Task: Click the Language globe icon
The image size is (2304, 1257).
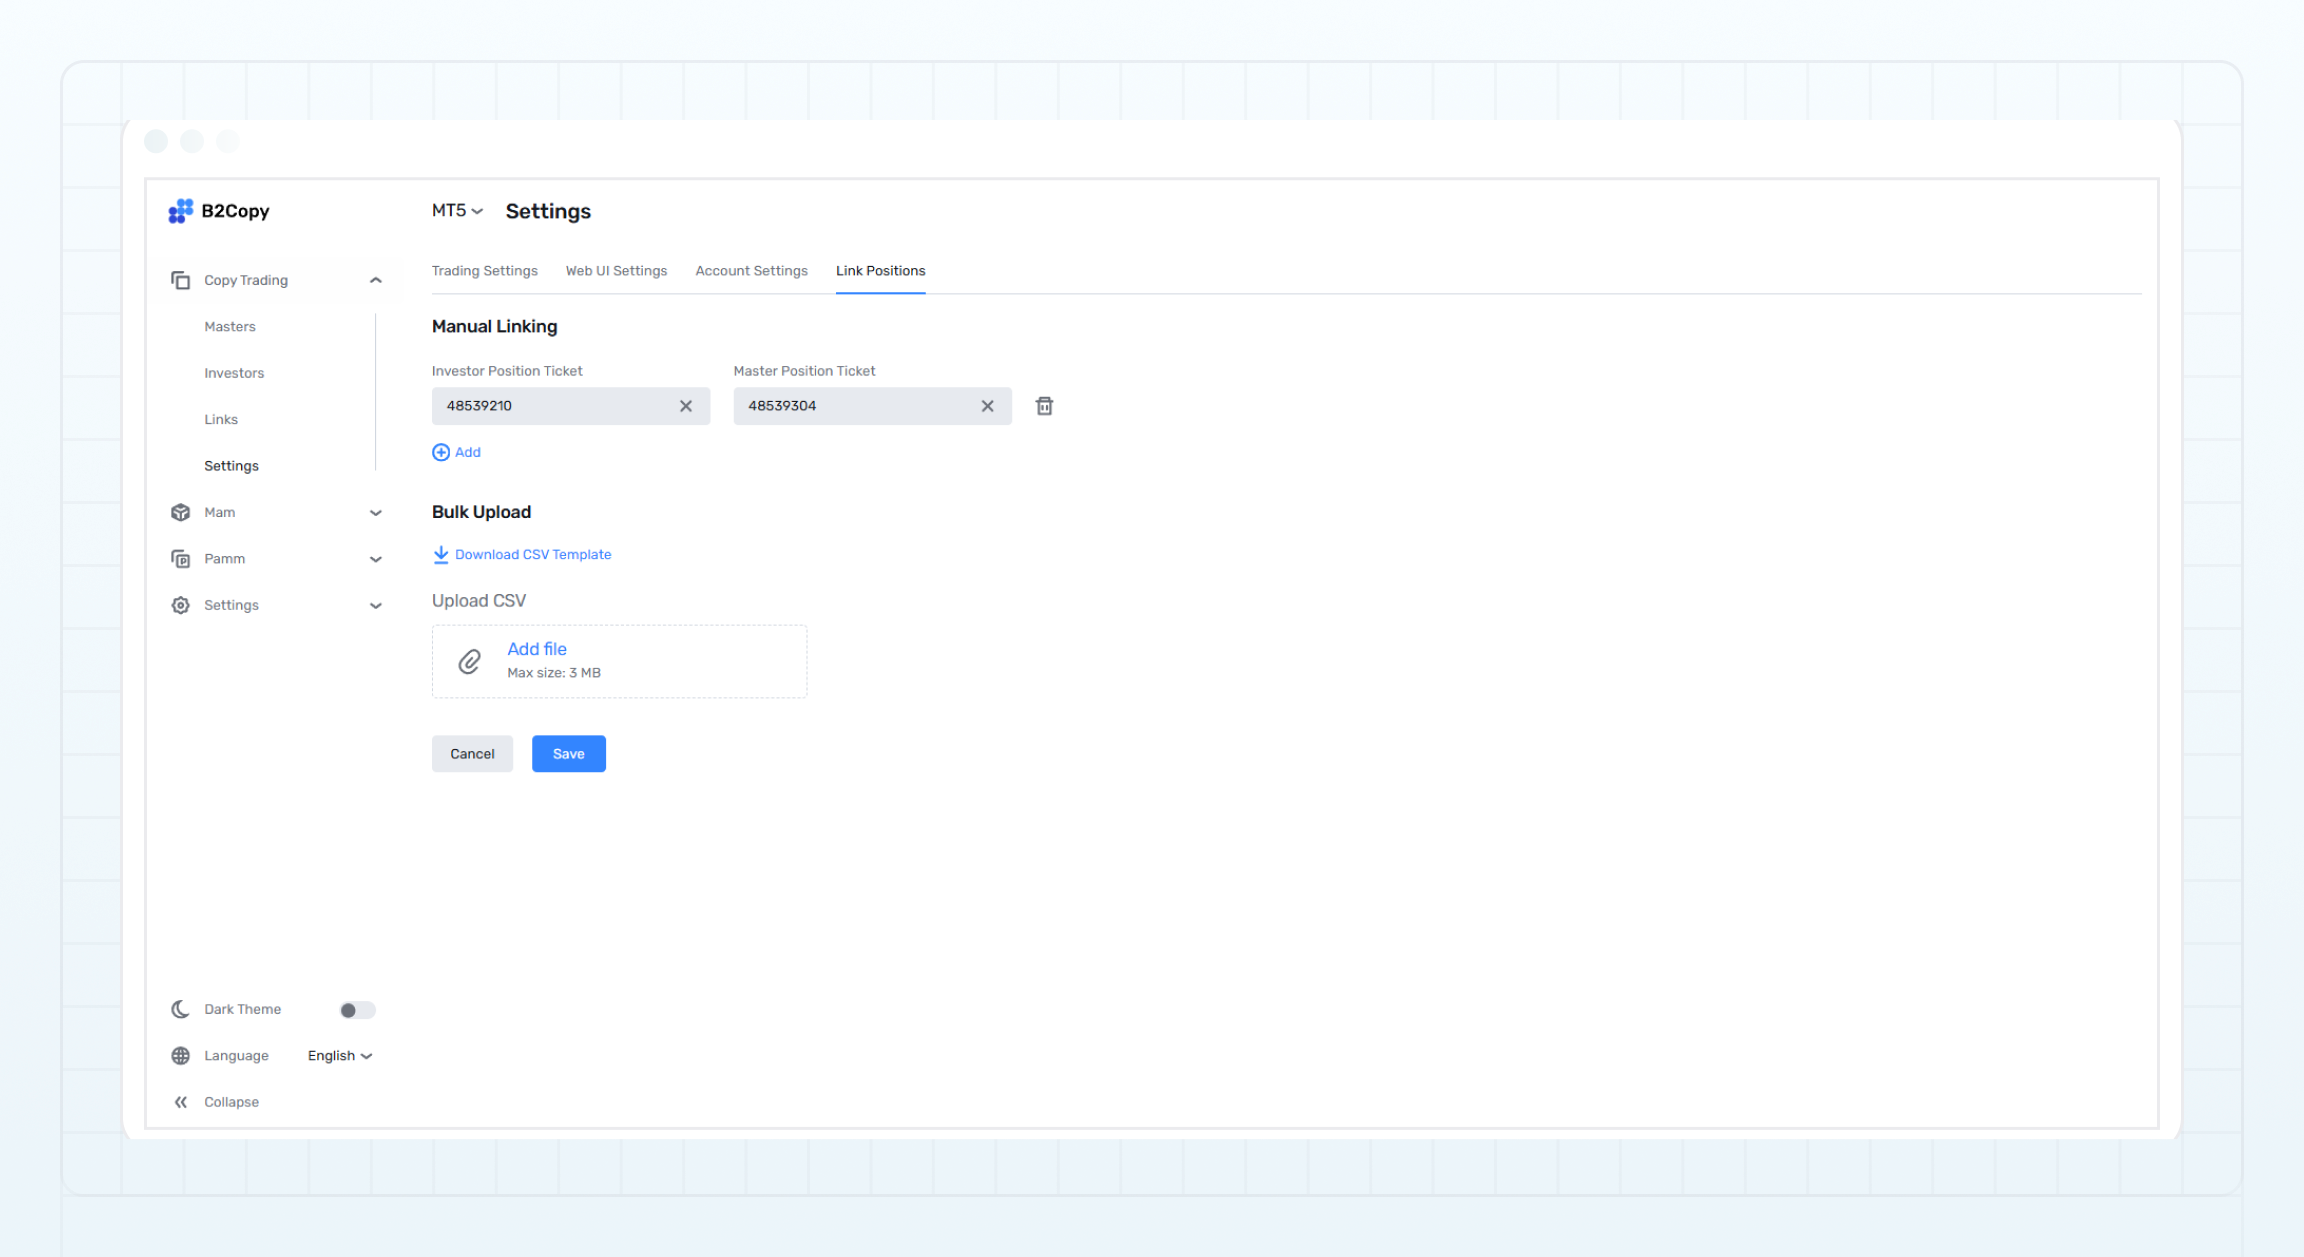Action: [181, 1056]
